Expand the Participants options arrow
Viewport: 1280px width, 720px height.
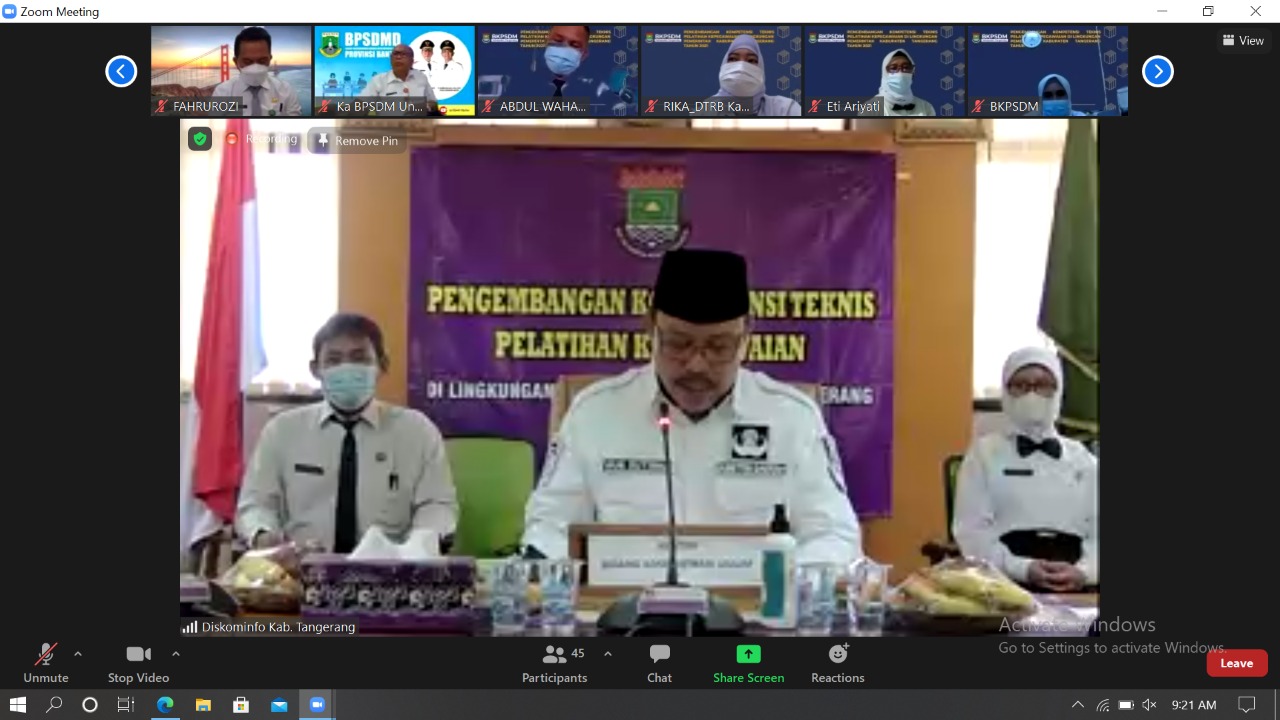607,654
